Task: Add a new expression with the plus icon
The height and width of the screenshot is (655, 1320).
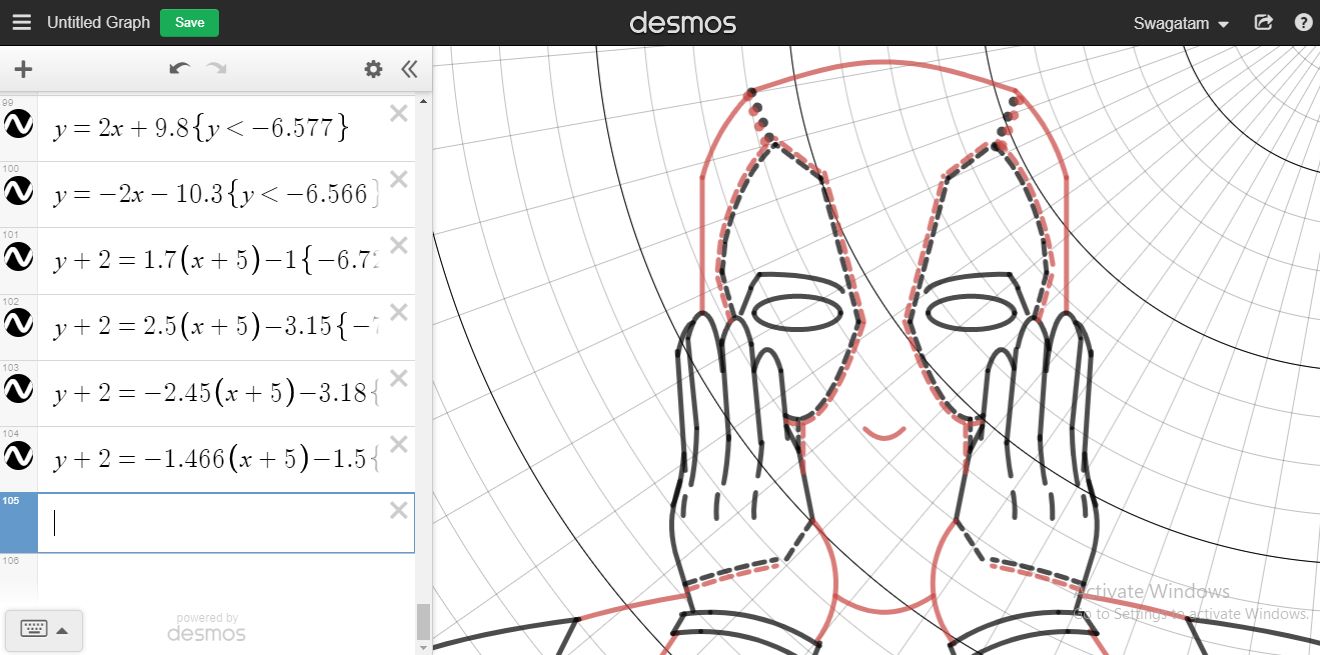Action: [x=22, y=69]
